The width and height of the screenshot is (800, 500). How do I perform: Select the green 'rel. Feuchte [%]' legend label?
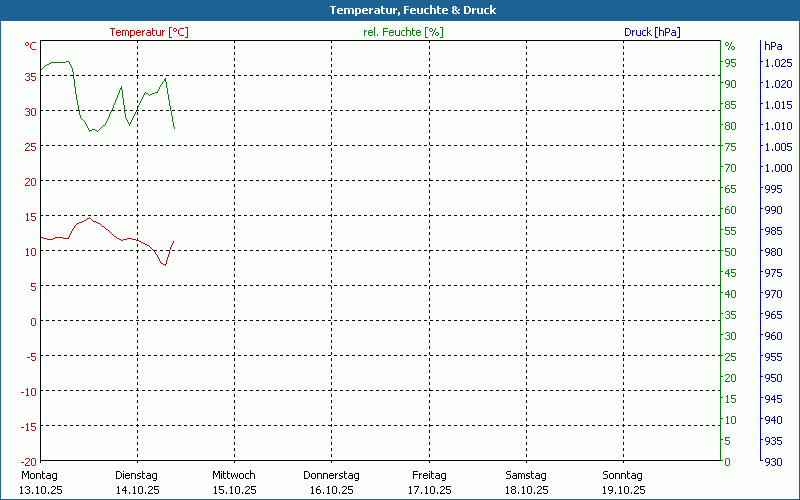403,32
